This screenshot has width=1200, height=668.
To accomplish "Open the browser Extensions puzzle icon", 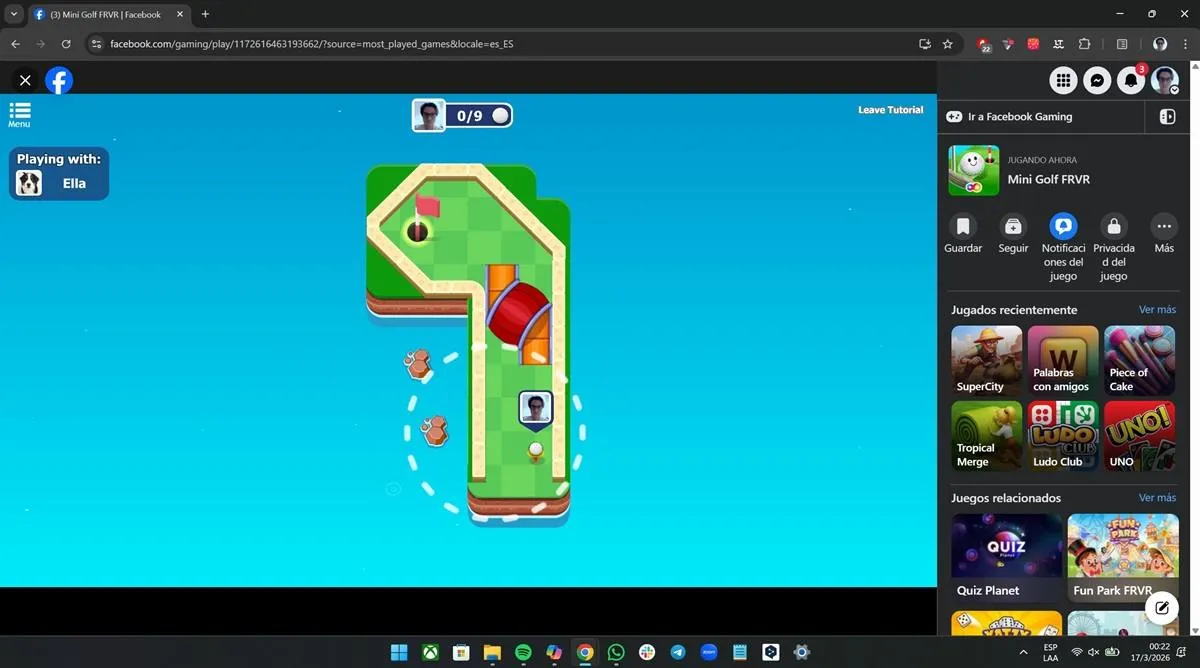I will (1084, 44).
